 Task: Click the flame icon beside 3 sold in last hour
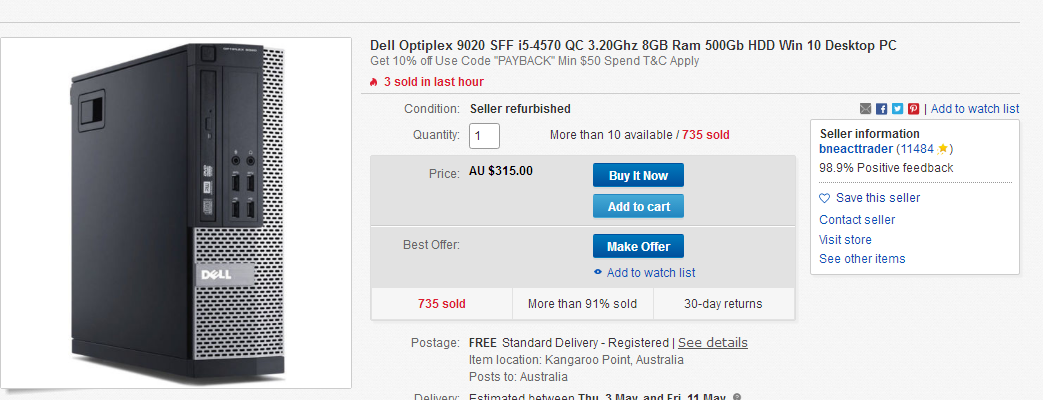[x=374, y=82]
